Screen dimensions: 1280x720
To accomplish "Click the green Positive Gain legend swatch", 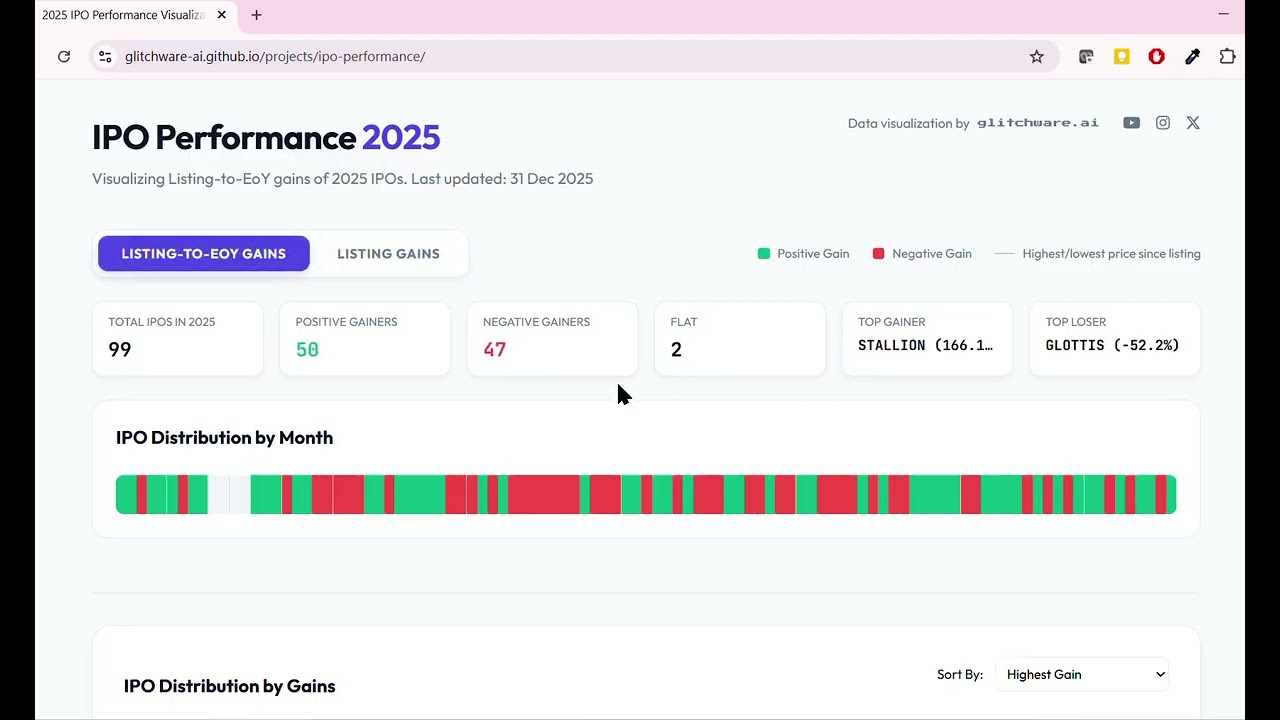I will (x=764, y=254).
